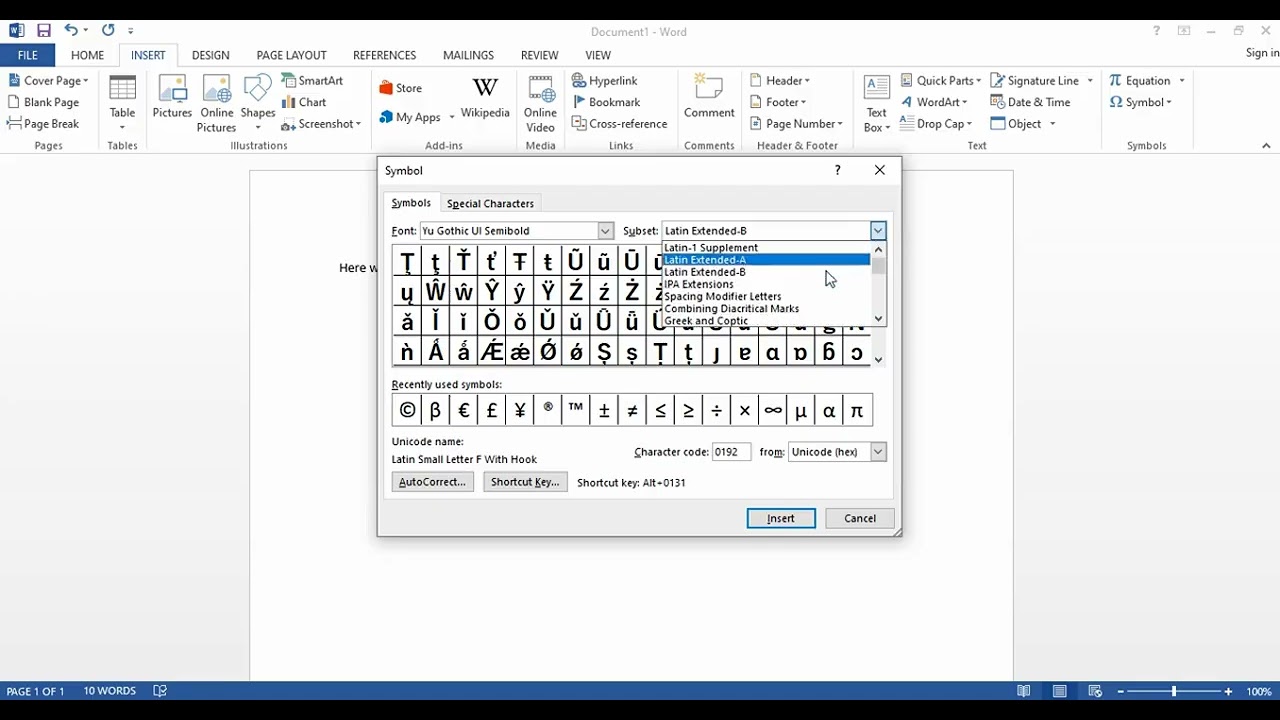This screenshot has width=1280, height=720.
Task: Select Æ character in symbol grid
Action: pos(491,352)
